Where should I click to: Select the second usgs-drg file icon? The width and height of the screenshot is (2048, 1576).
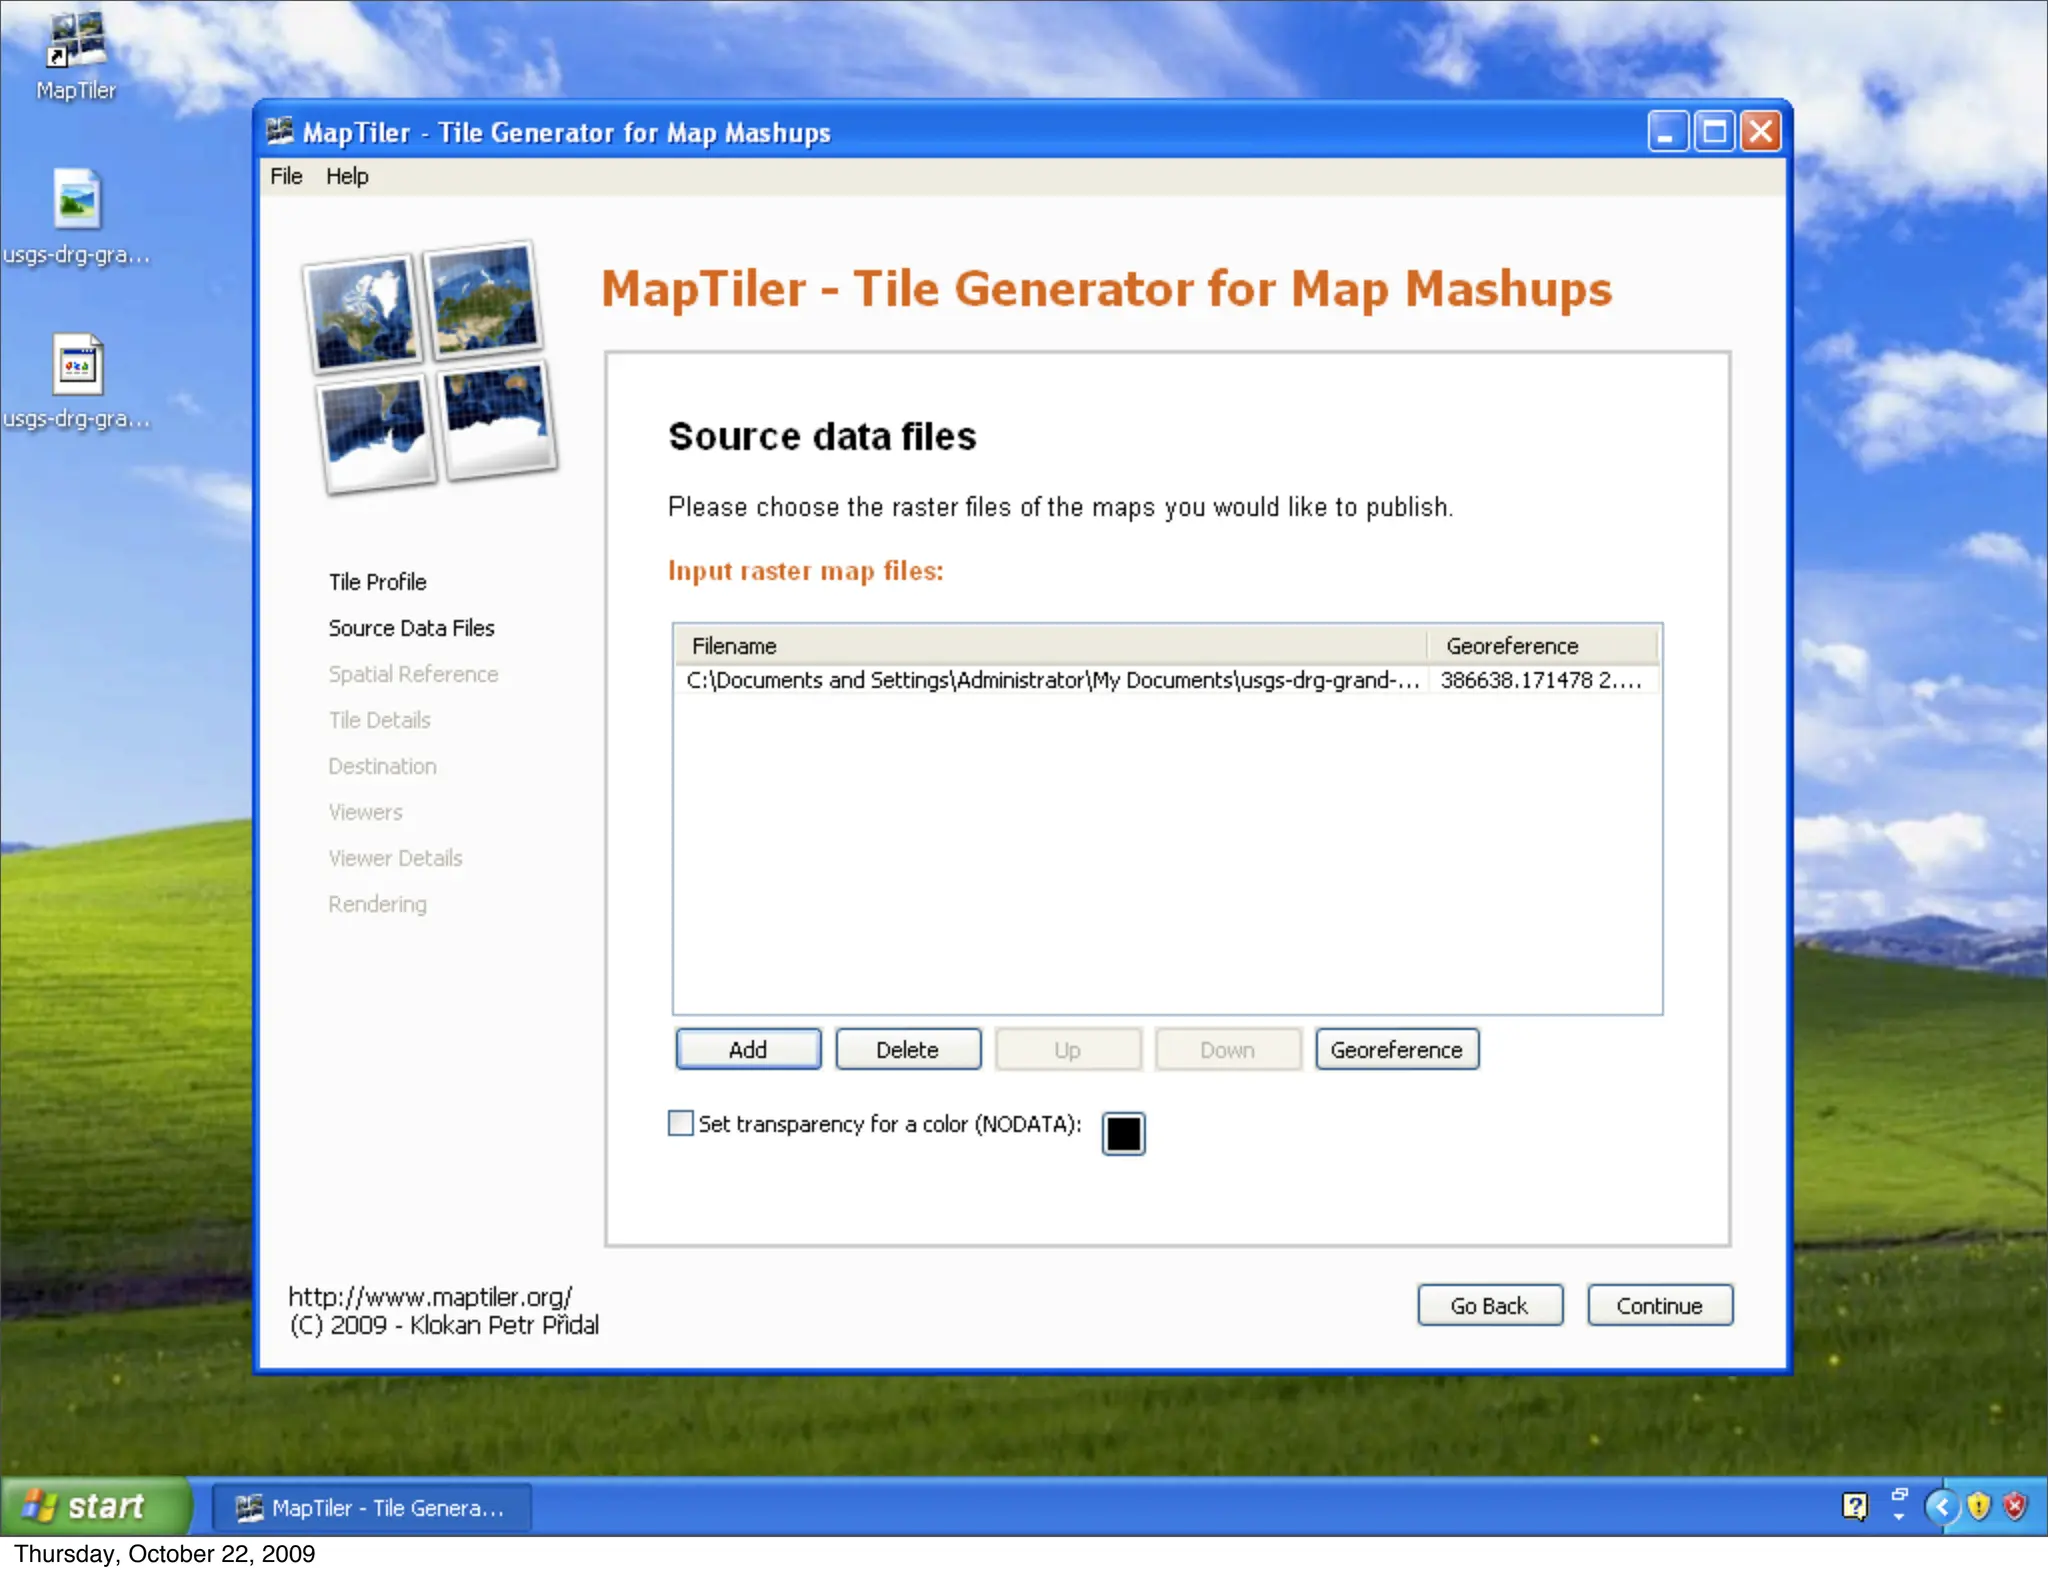click(x=76, y=365)
